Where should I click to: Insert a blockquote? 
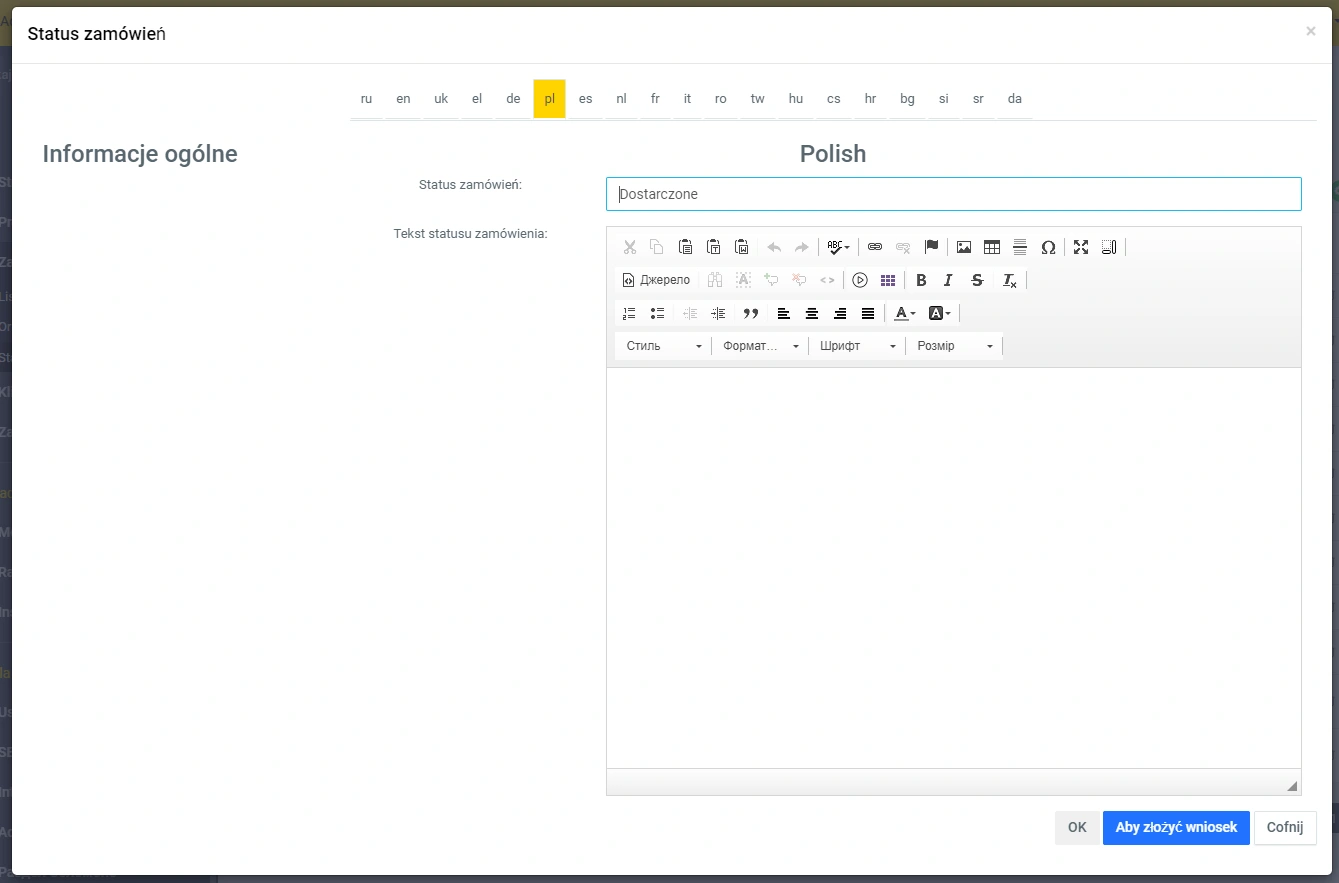[x=751, y=313]
